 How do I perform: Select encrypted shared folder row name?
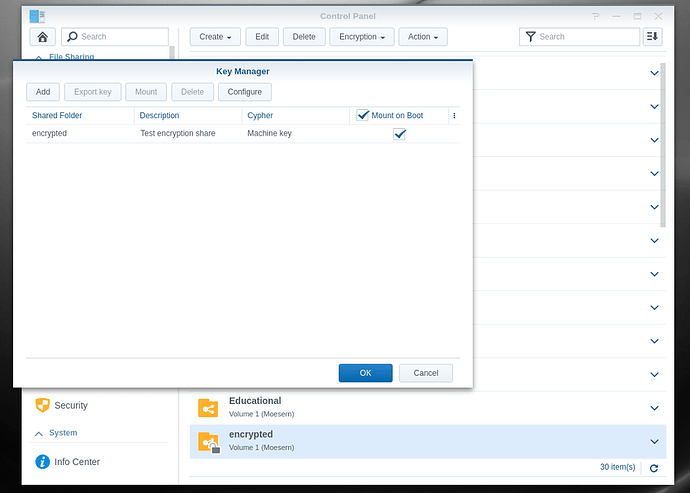(251, 434)
